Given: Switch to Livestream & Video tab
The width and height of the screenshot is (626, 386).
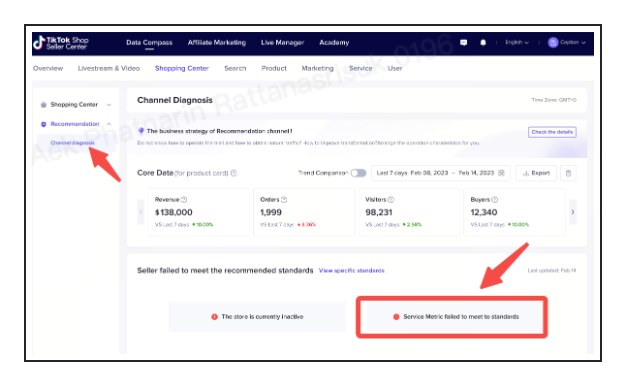Looking at the screenshot, I should click(109, 68).
